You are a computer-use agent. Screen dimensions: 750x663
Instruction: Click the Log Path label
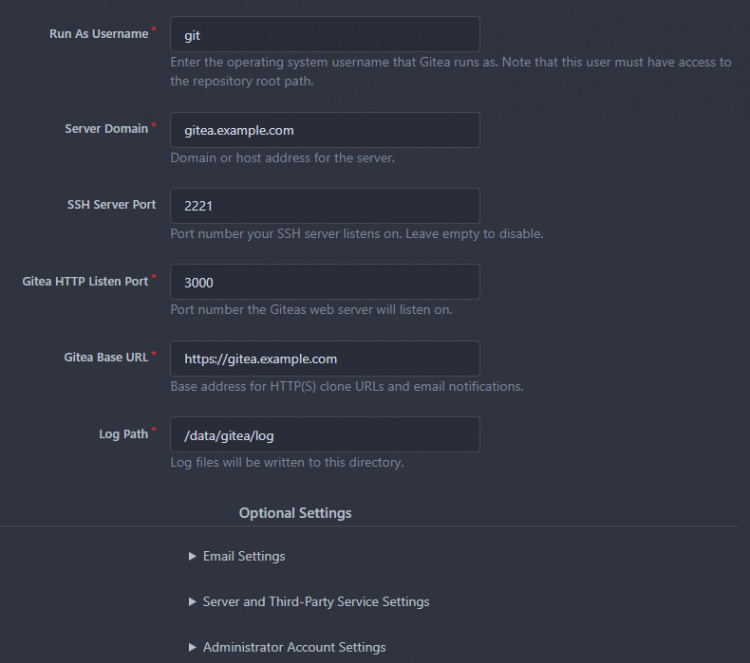click(123, 434)
